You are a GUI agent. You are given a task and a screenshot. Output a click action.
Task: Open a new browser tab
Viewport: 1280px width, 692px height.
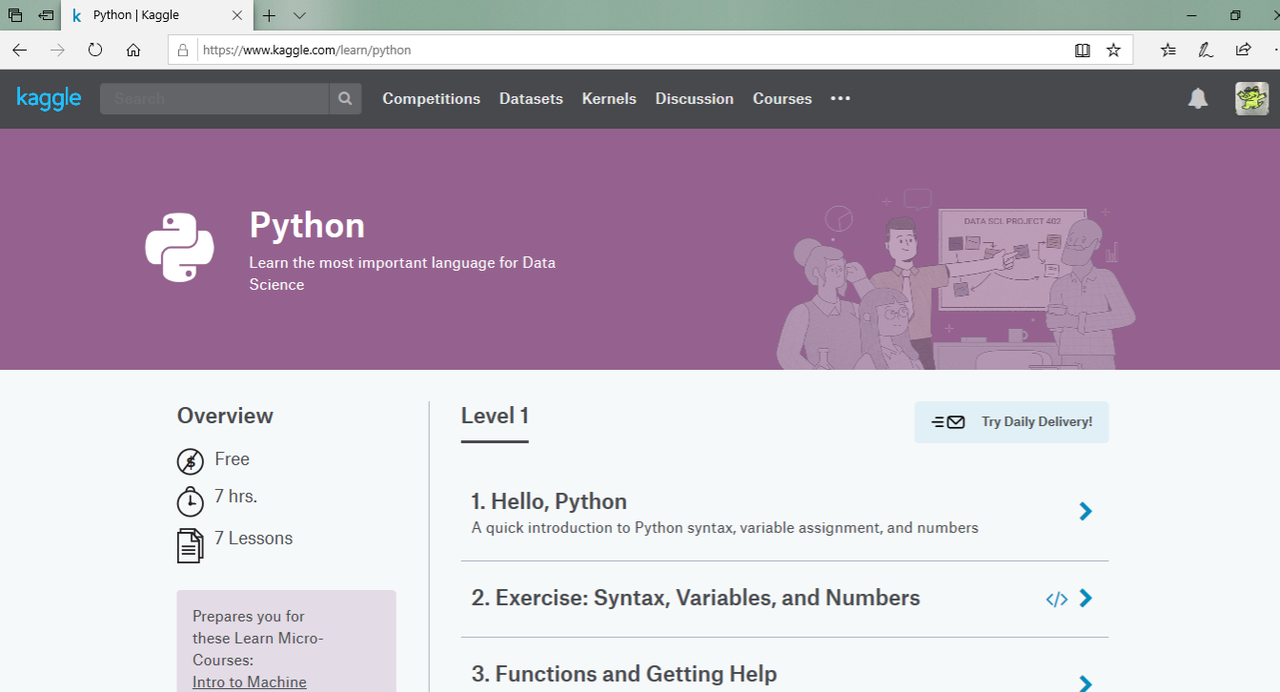tap(268, 16)
